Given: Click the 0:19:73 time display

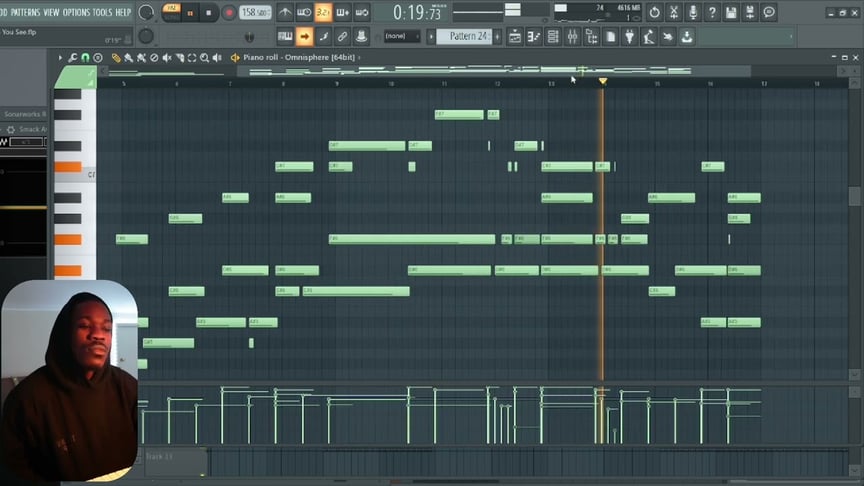Looking at the screenshot, I should (417, 12).
